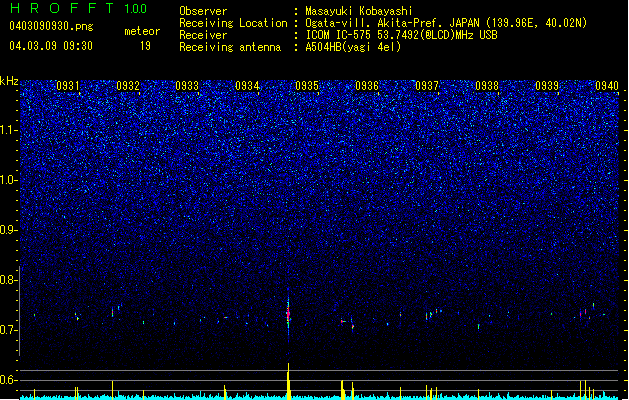Viewport: 629px width, 400px height.
Task: Click the 1.0 kHz axis label
Action: (9, 180)
